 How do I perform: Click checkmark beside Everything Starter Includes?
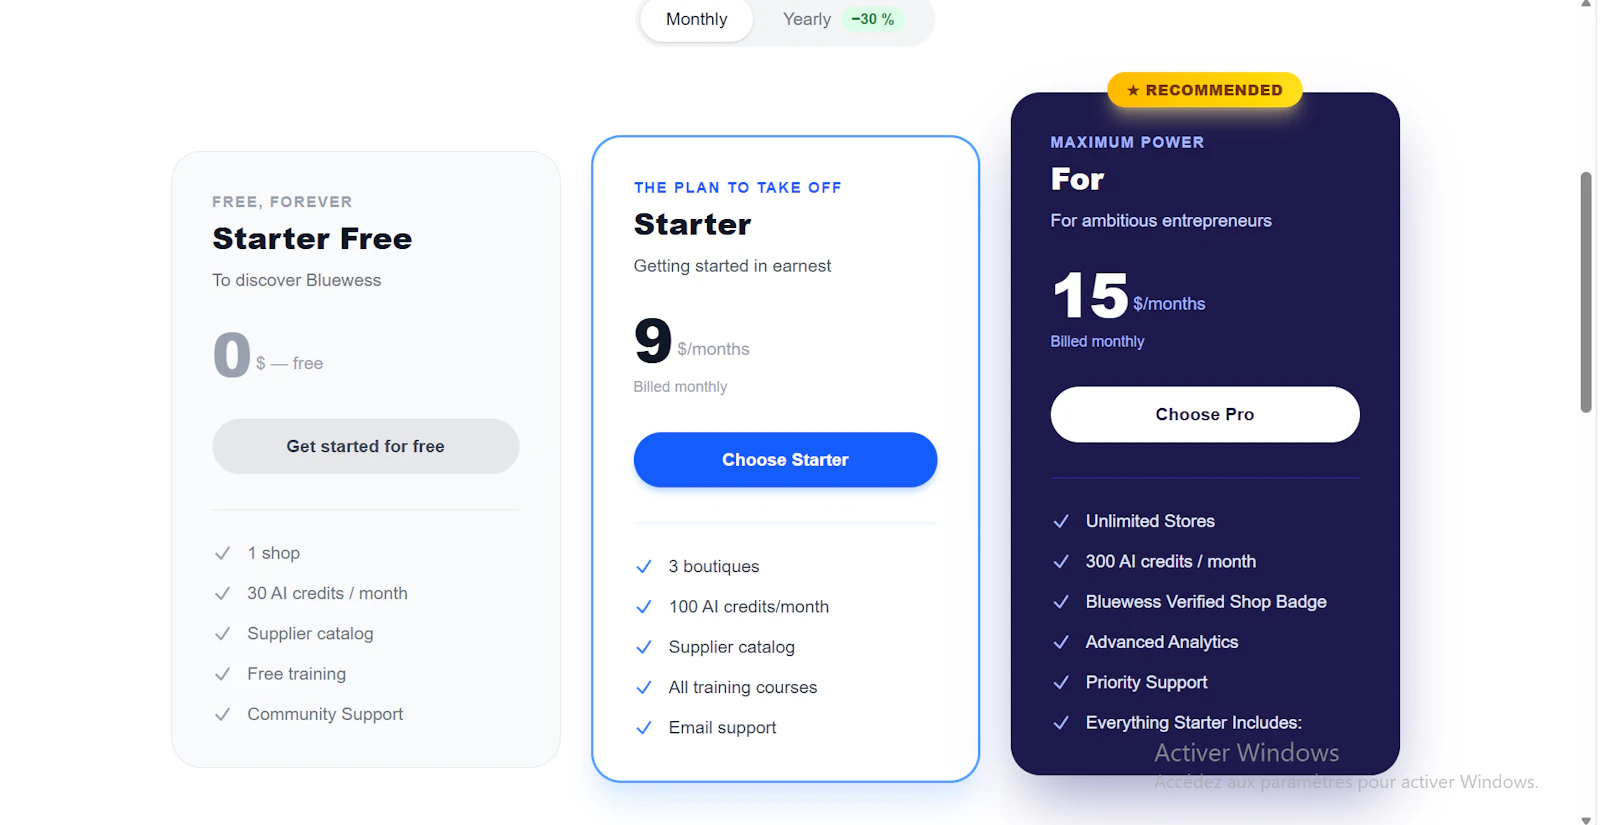pos(1061,723)
